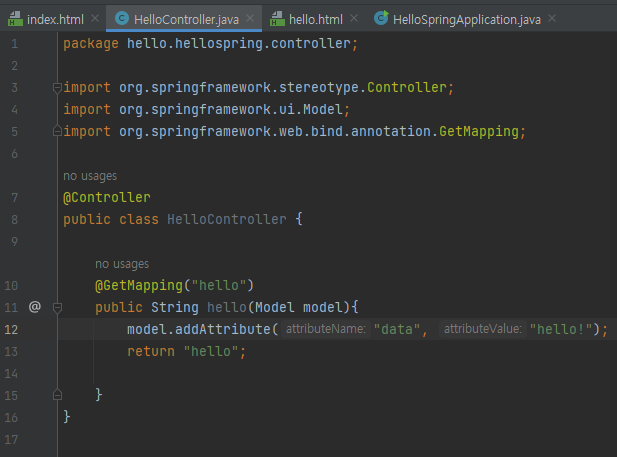Click the runnable class icon on HelloSpringApplication.java tab

(381, 18)
